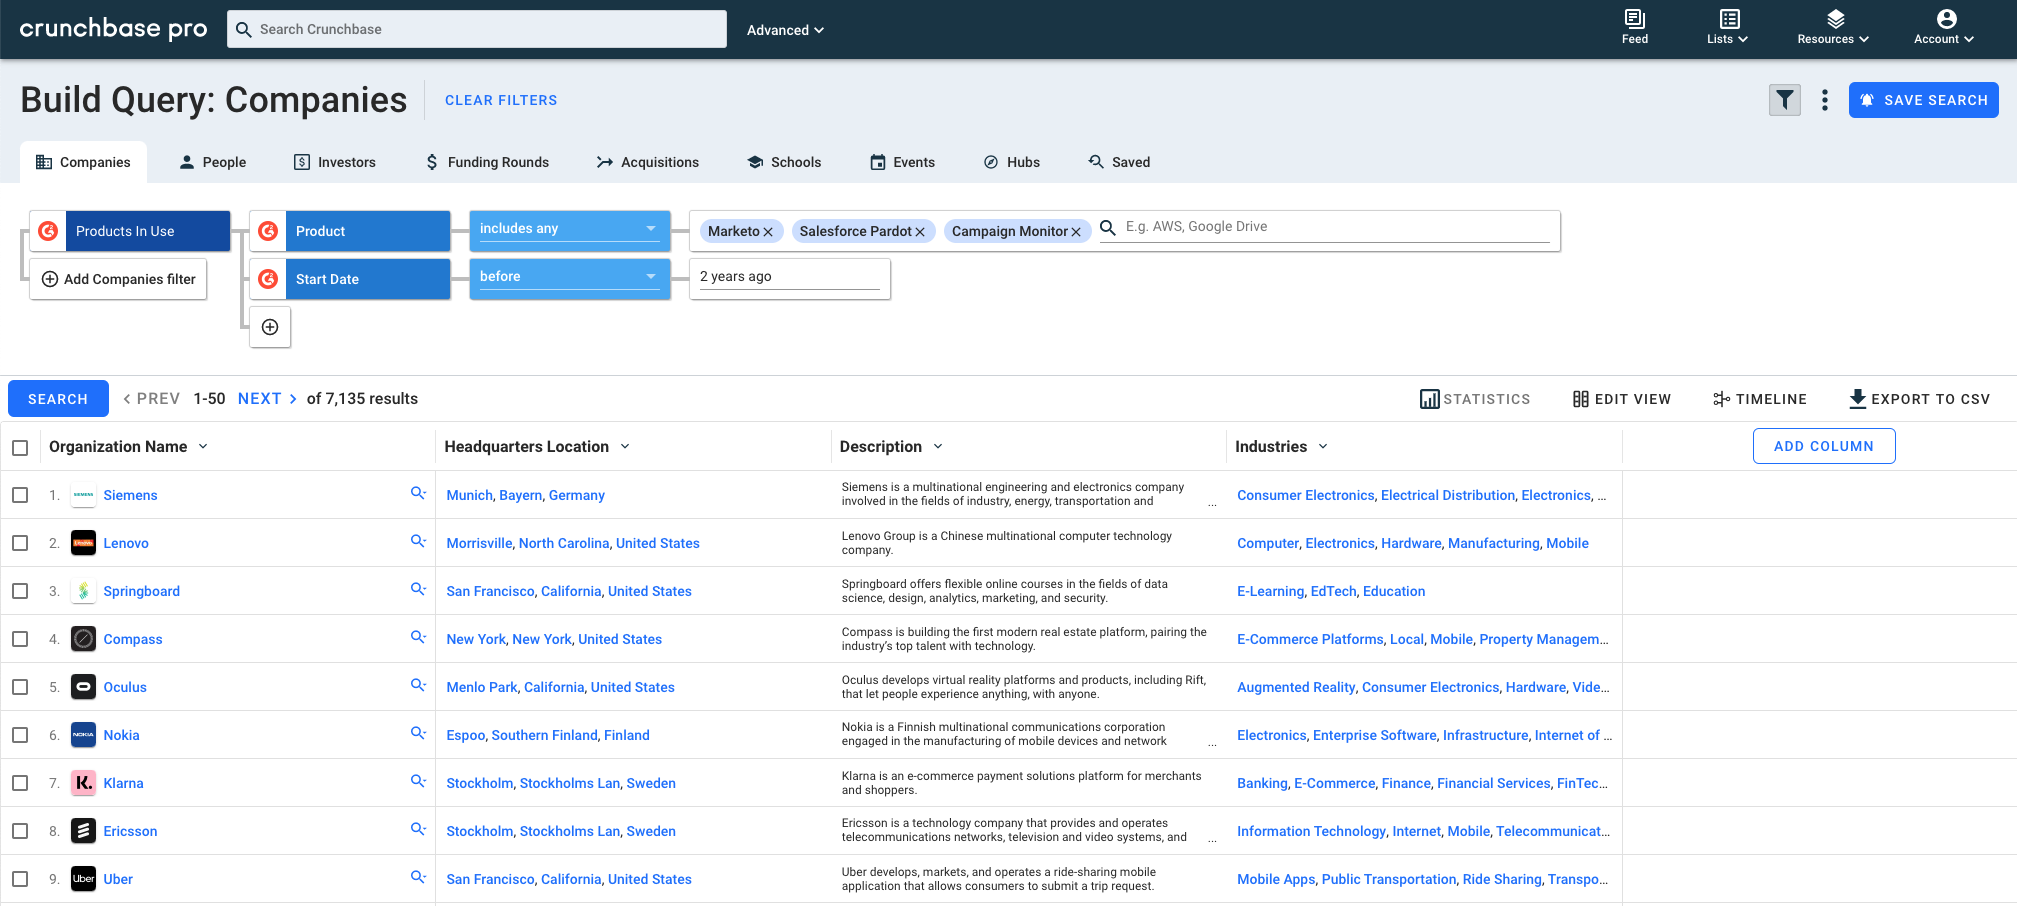Edit the '2 years ago' date field
The width and height of the screenshot is (2017, 906).
coord(789,277)
